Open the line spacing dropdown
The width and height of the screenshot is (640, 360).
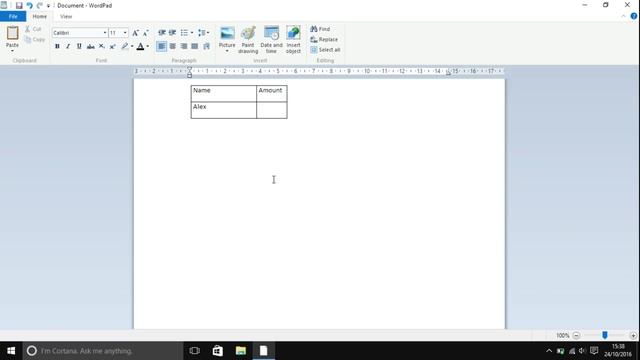203,33
